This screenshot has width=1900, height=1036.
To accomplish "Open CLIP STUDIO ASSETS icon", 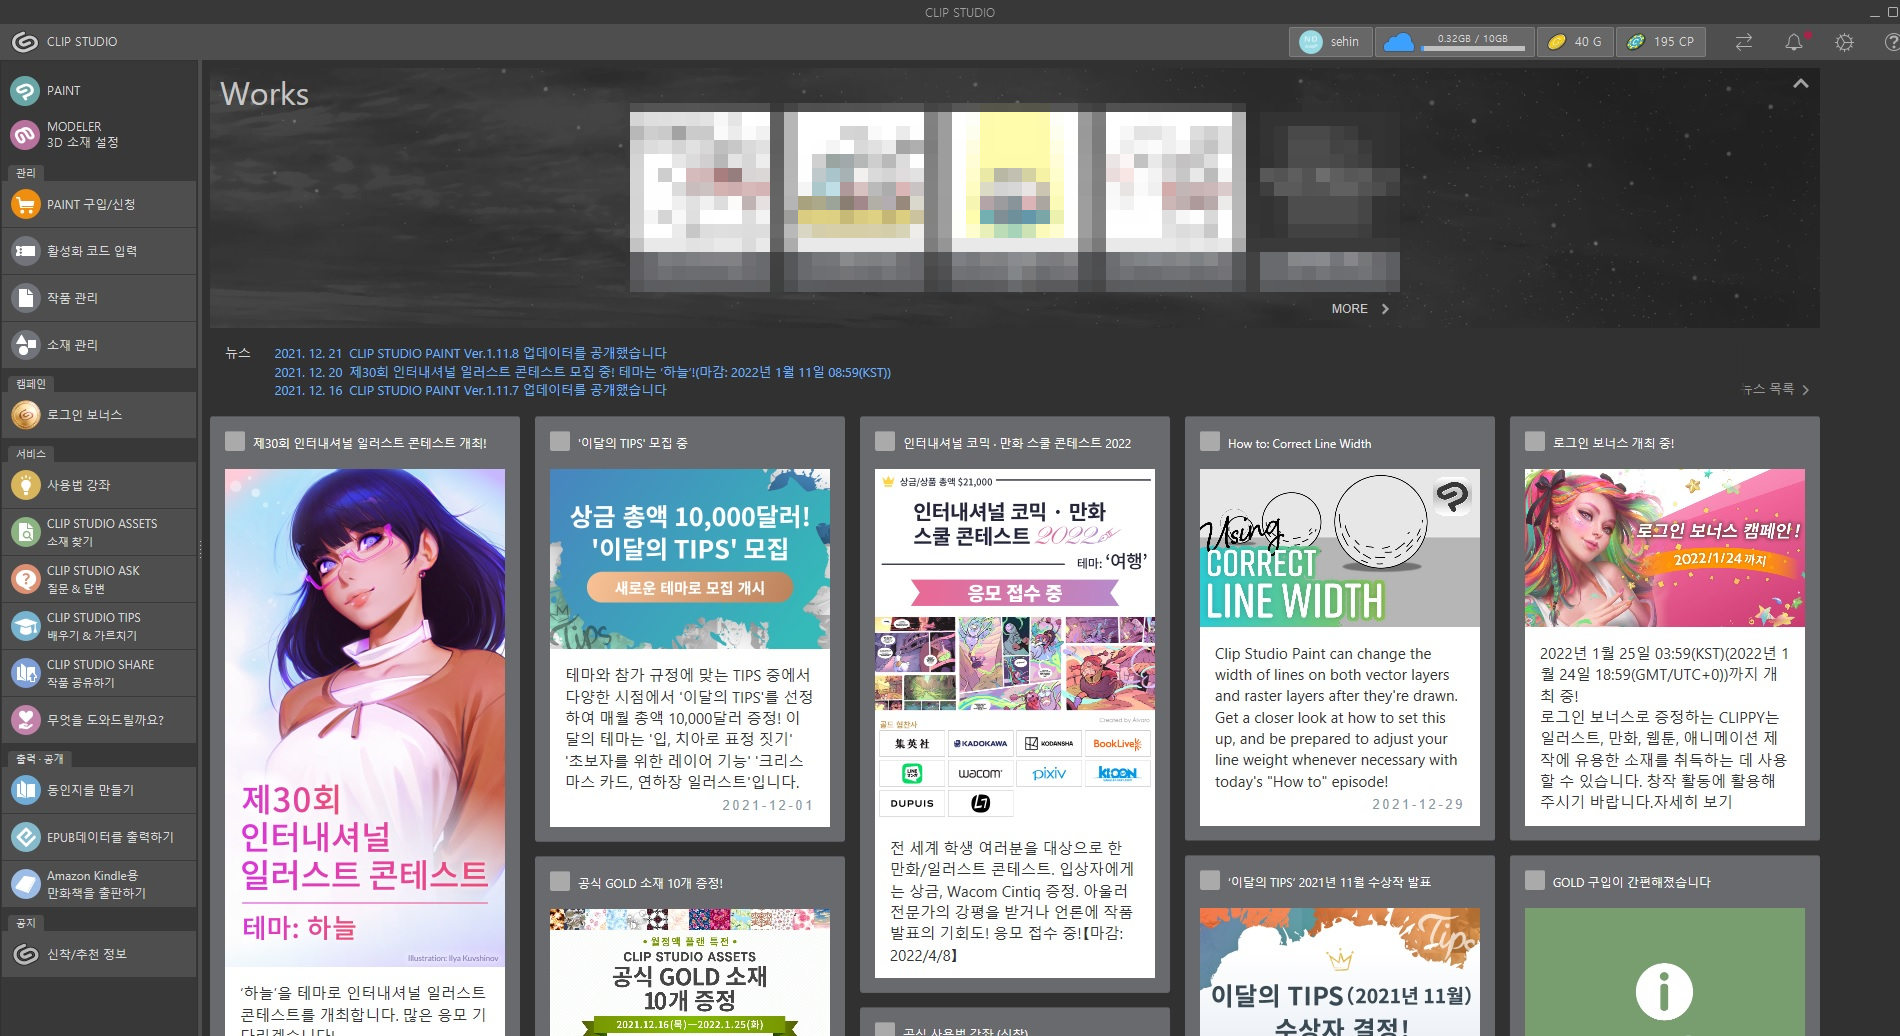I will pyautogui.click(x=24, y=532).
